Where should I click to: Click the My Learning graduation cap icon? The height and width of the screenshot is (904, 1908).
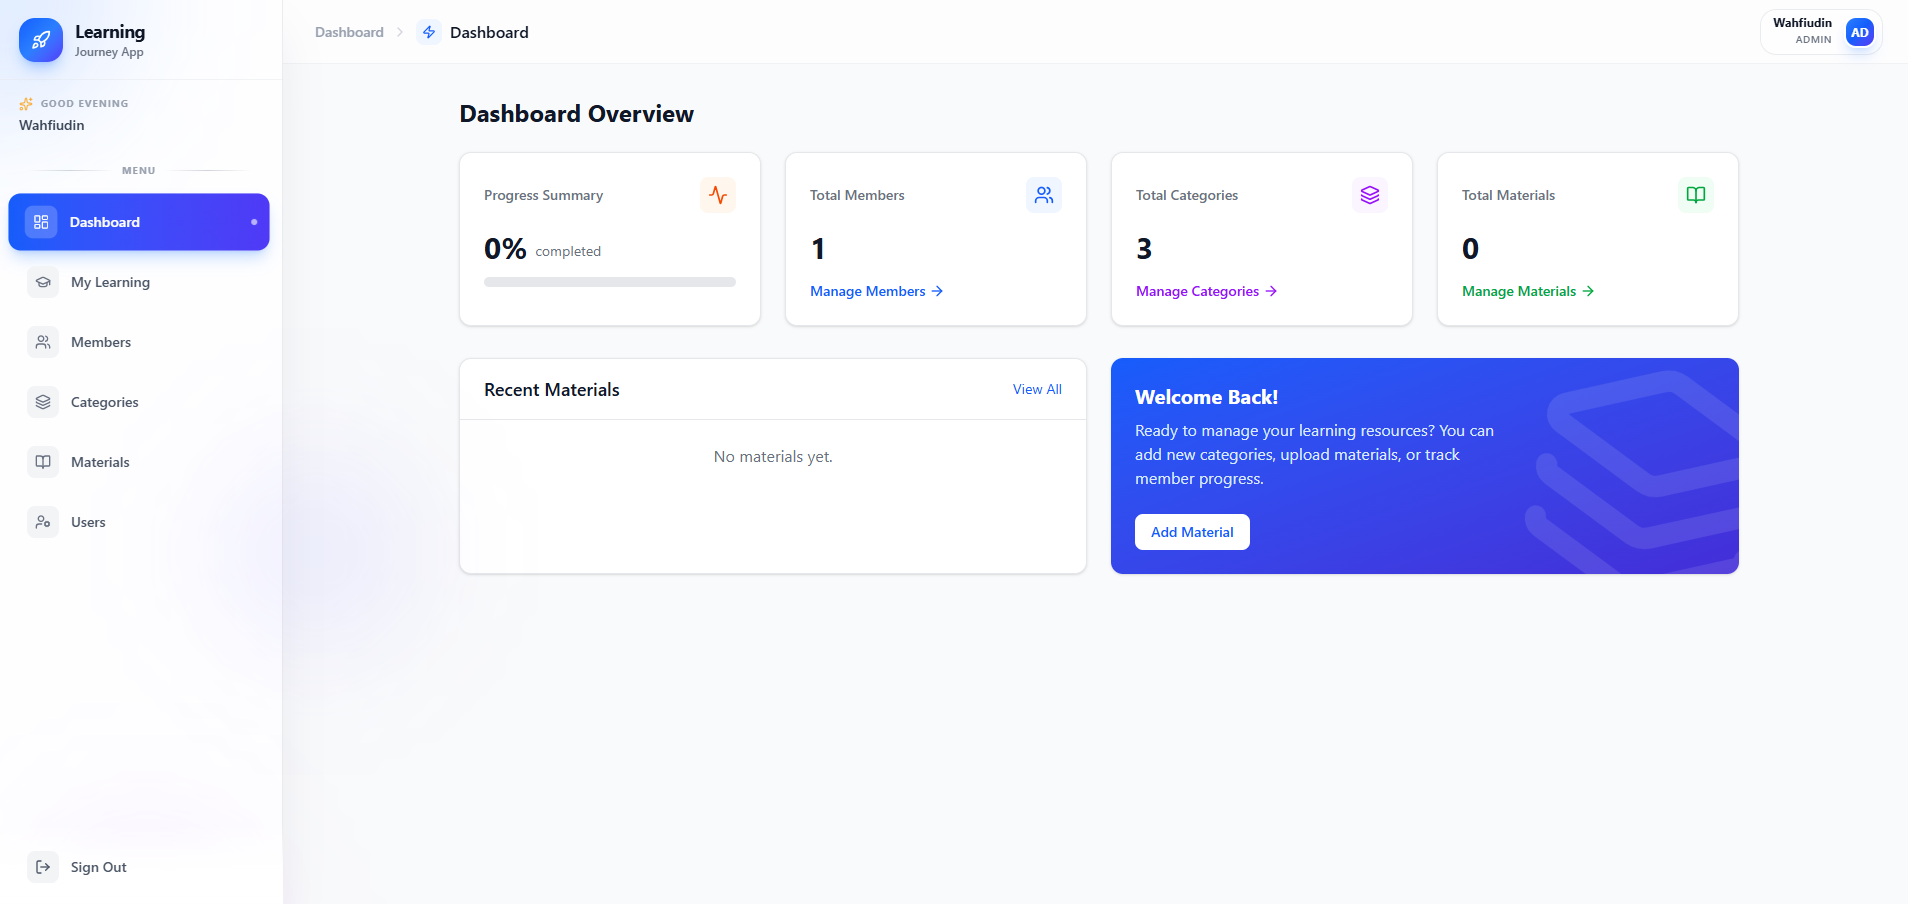tap(43, 282)
